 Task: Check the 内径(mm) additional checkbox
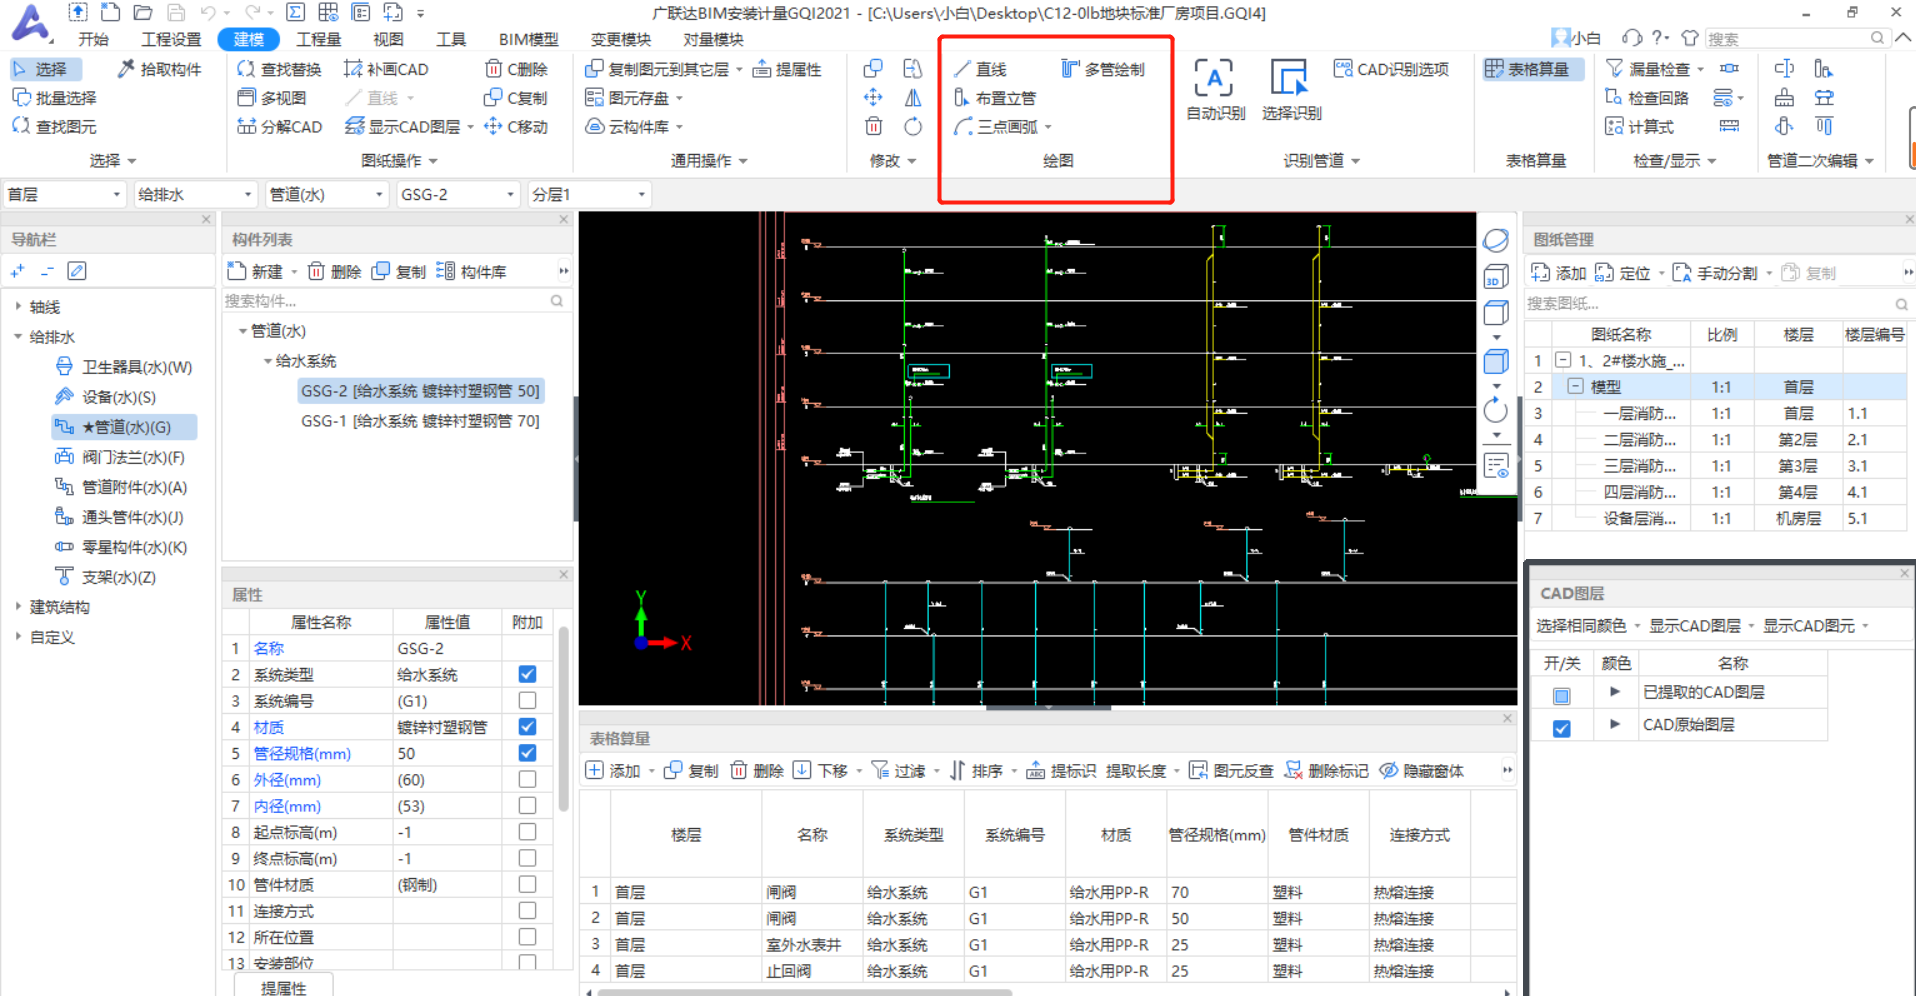[x=527, y=805]
